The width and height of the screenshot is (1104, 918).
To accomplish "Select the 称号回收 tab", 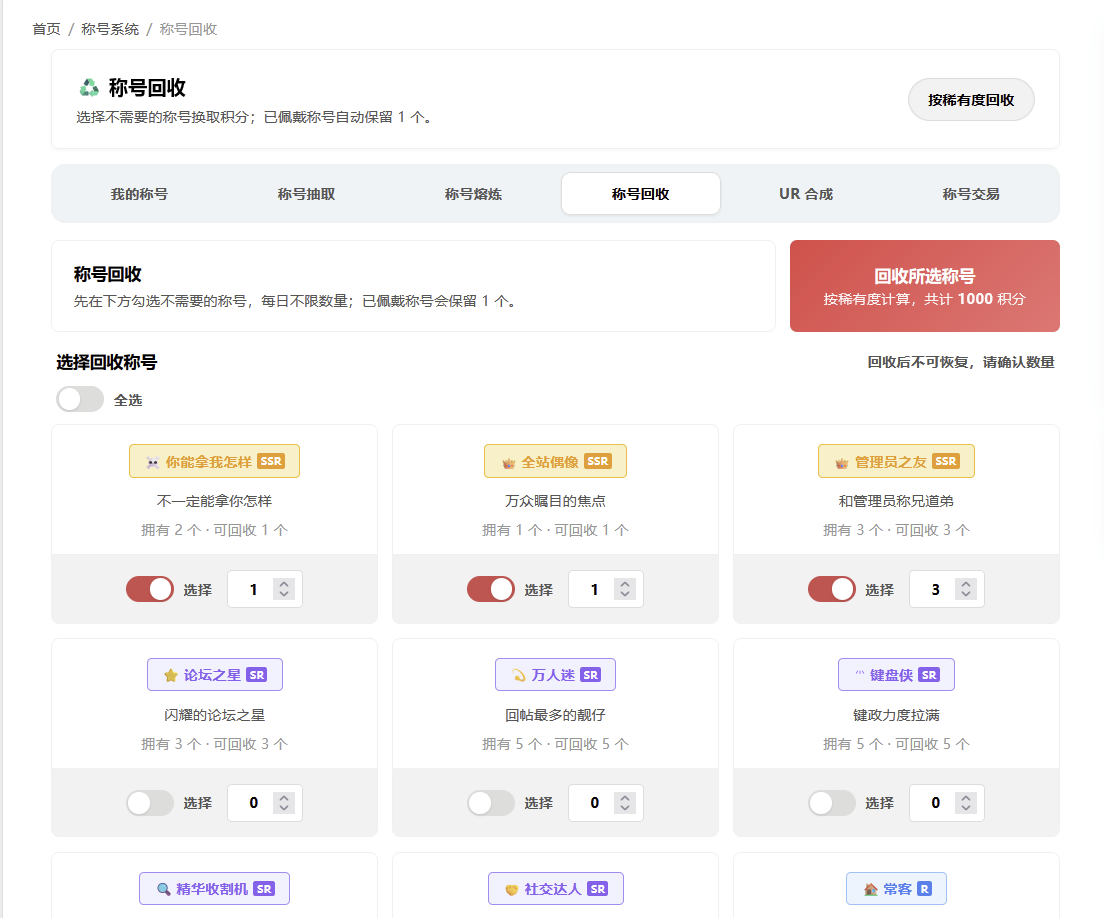I will click(x=641, y=194).
